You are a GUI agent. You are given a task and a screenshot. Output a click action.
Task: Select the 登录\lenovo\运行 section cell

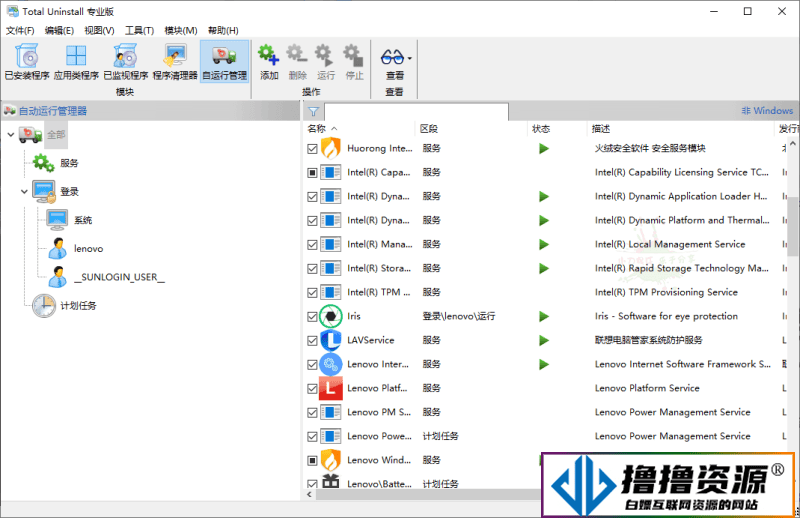[459, 316]
